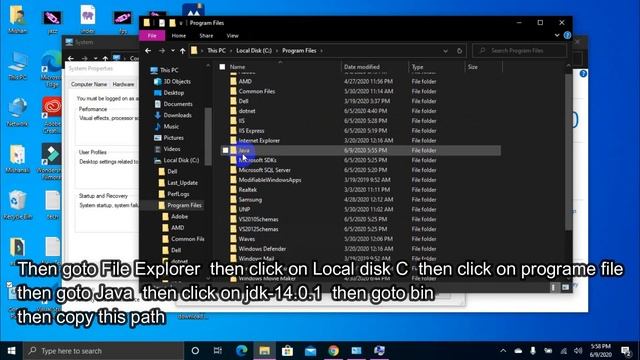Screen dimensions: 640x360
Task: Open the Realtek folder
Action: tap(248, 190)
